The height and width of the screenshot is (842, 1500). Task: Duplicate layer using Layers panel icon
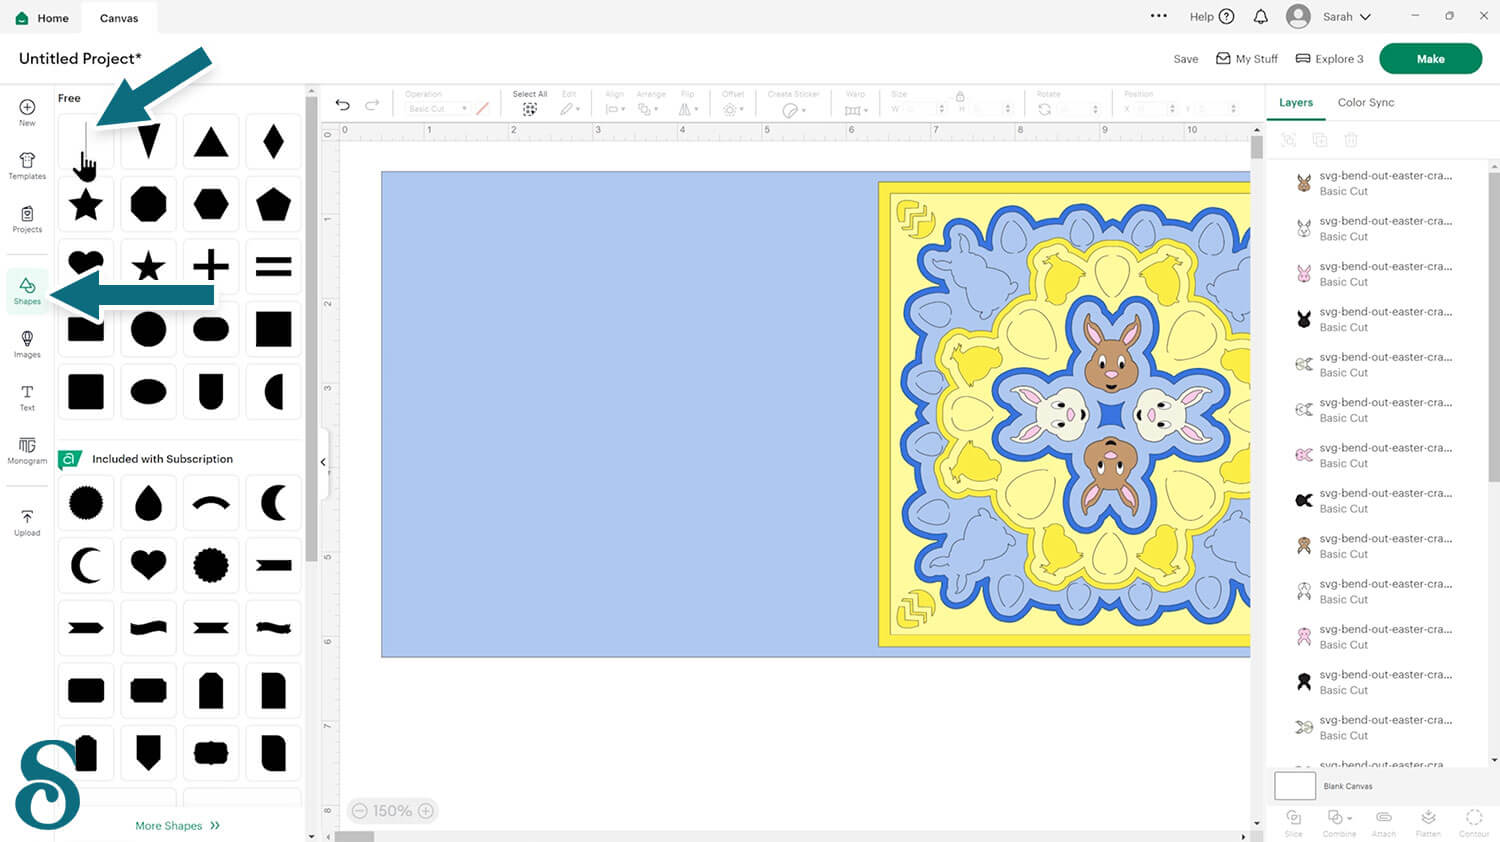coord(1320,140)
